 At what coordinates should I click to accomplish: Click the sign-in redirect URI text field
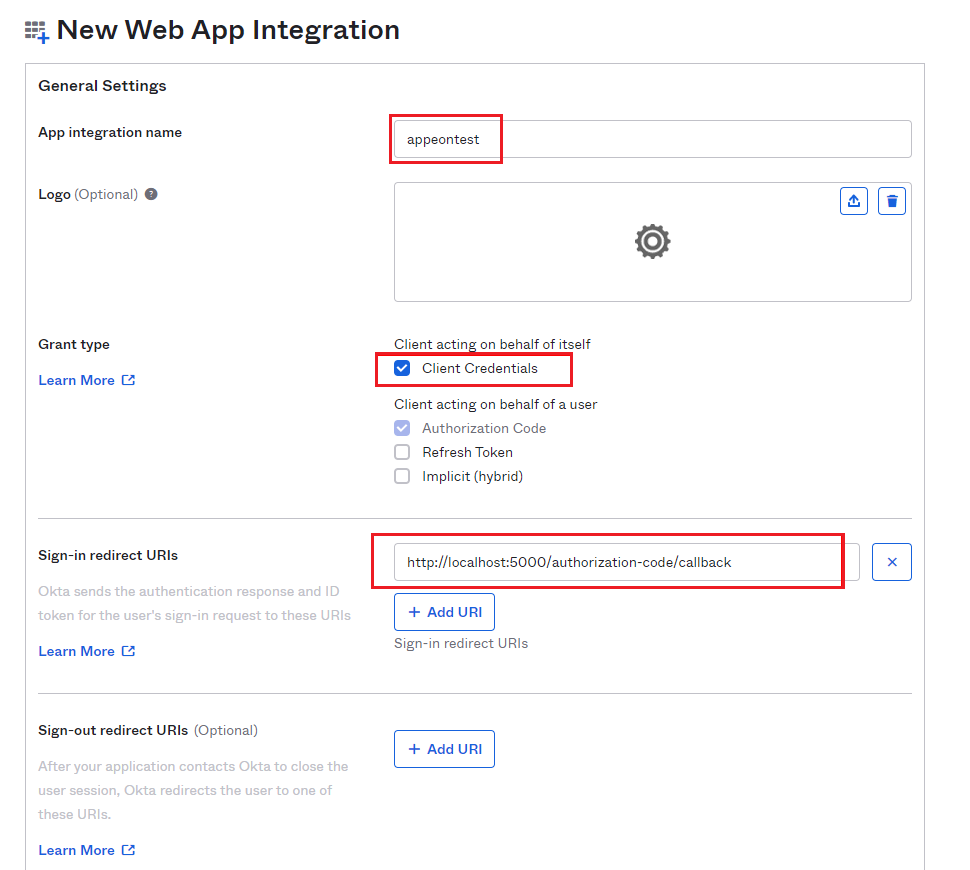625,562
